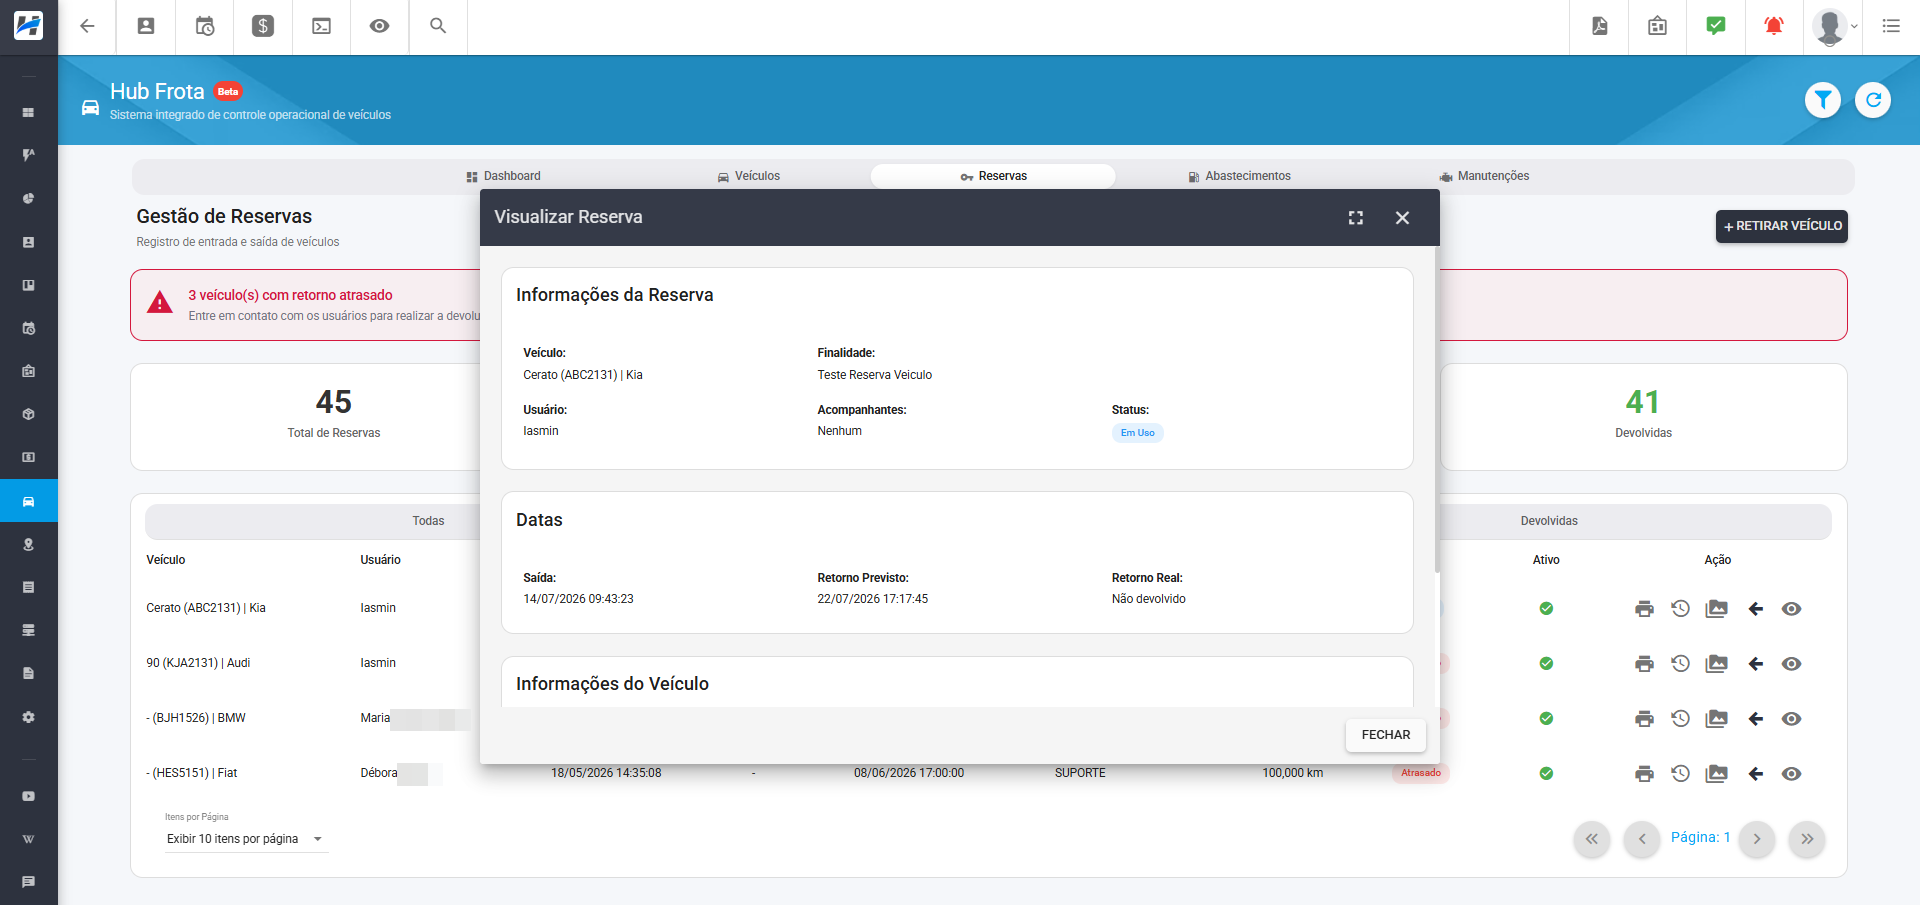Viewport: 1920px width, 905px height.
Task: Open the search magnifier icon
Action: (438, 26)
